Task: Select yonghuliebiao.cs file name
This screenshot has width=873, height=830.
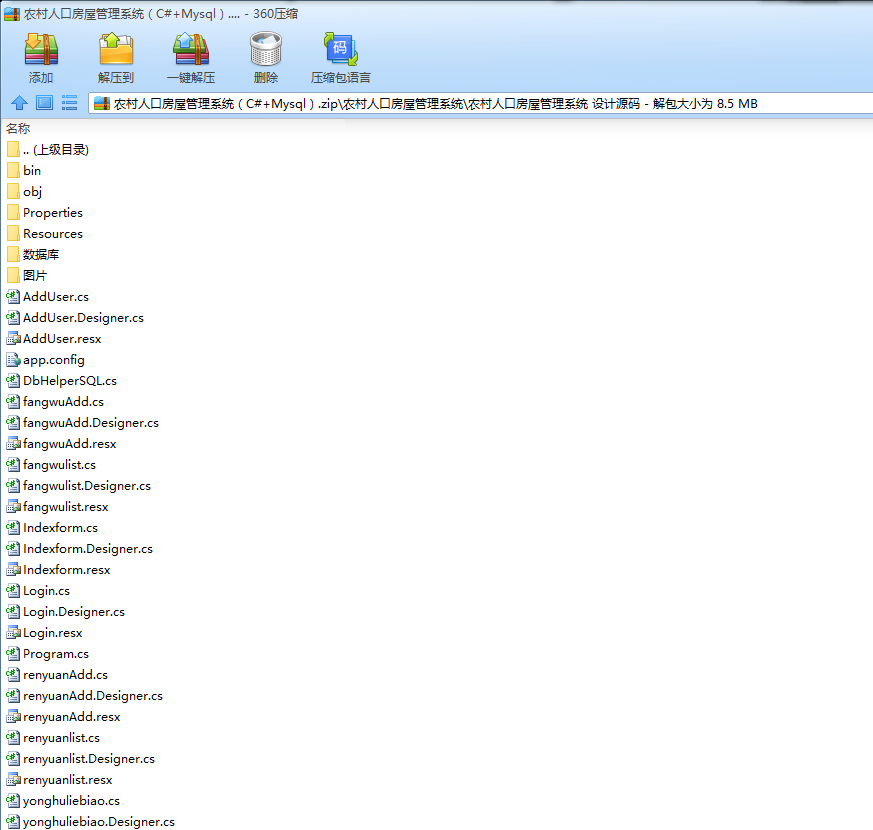Action: [x=71, y=801]
